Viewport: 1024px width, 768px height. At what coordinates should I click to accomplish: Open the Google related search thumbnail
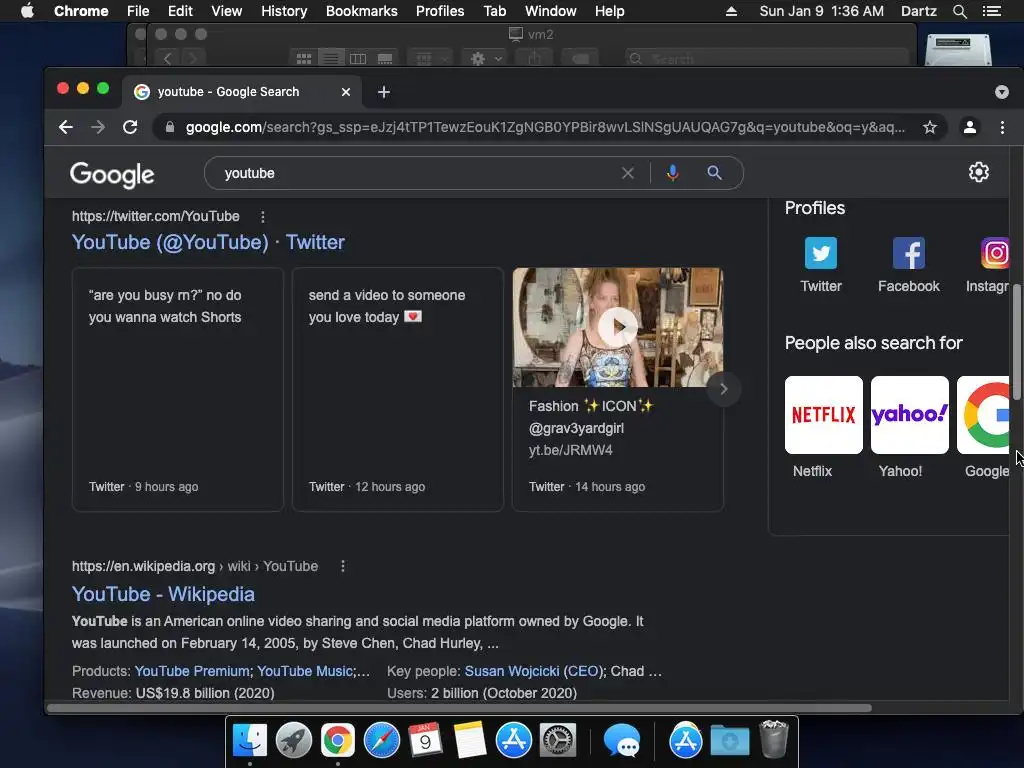[984, 415]
